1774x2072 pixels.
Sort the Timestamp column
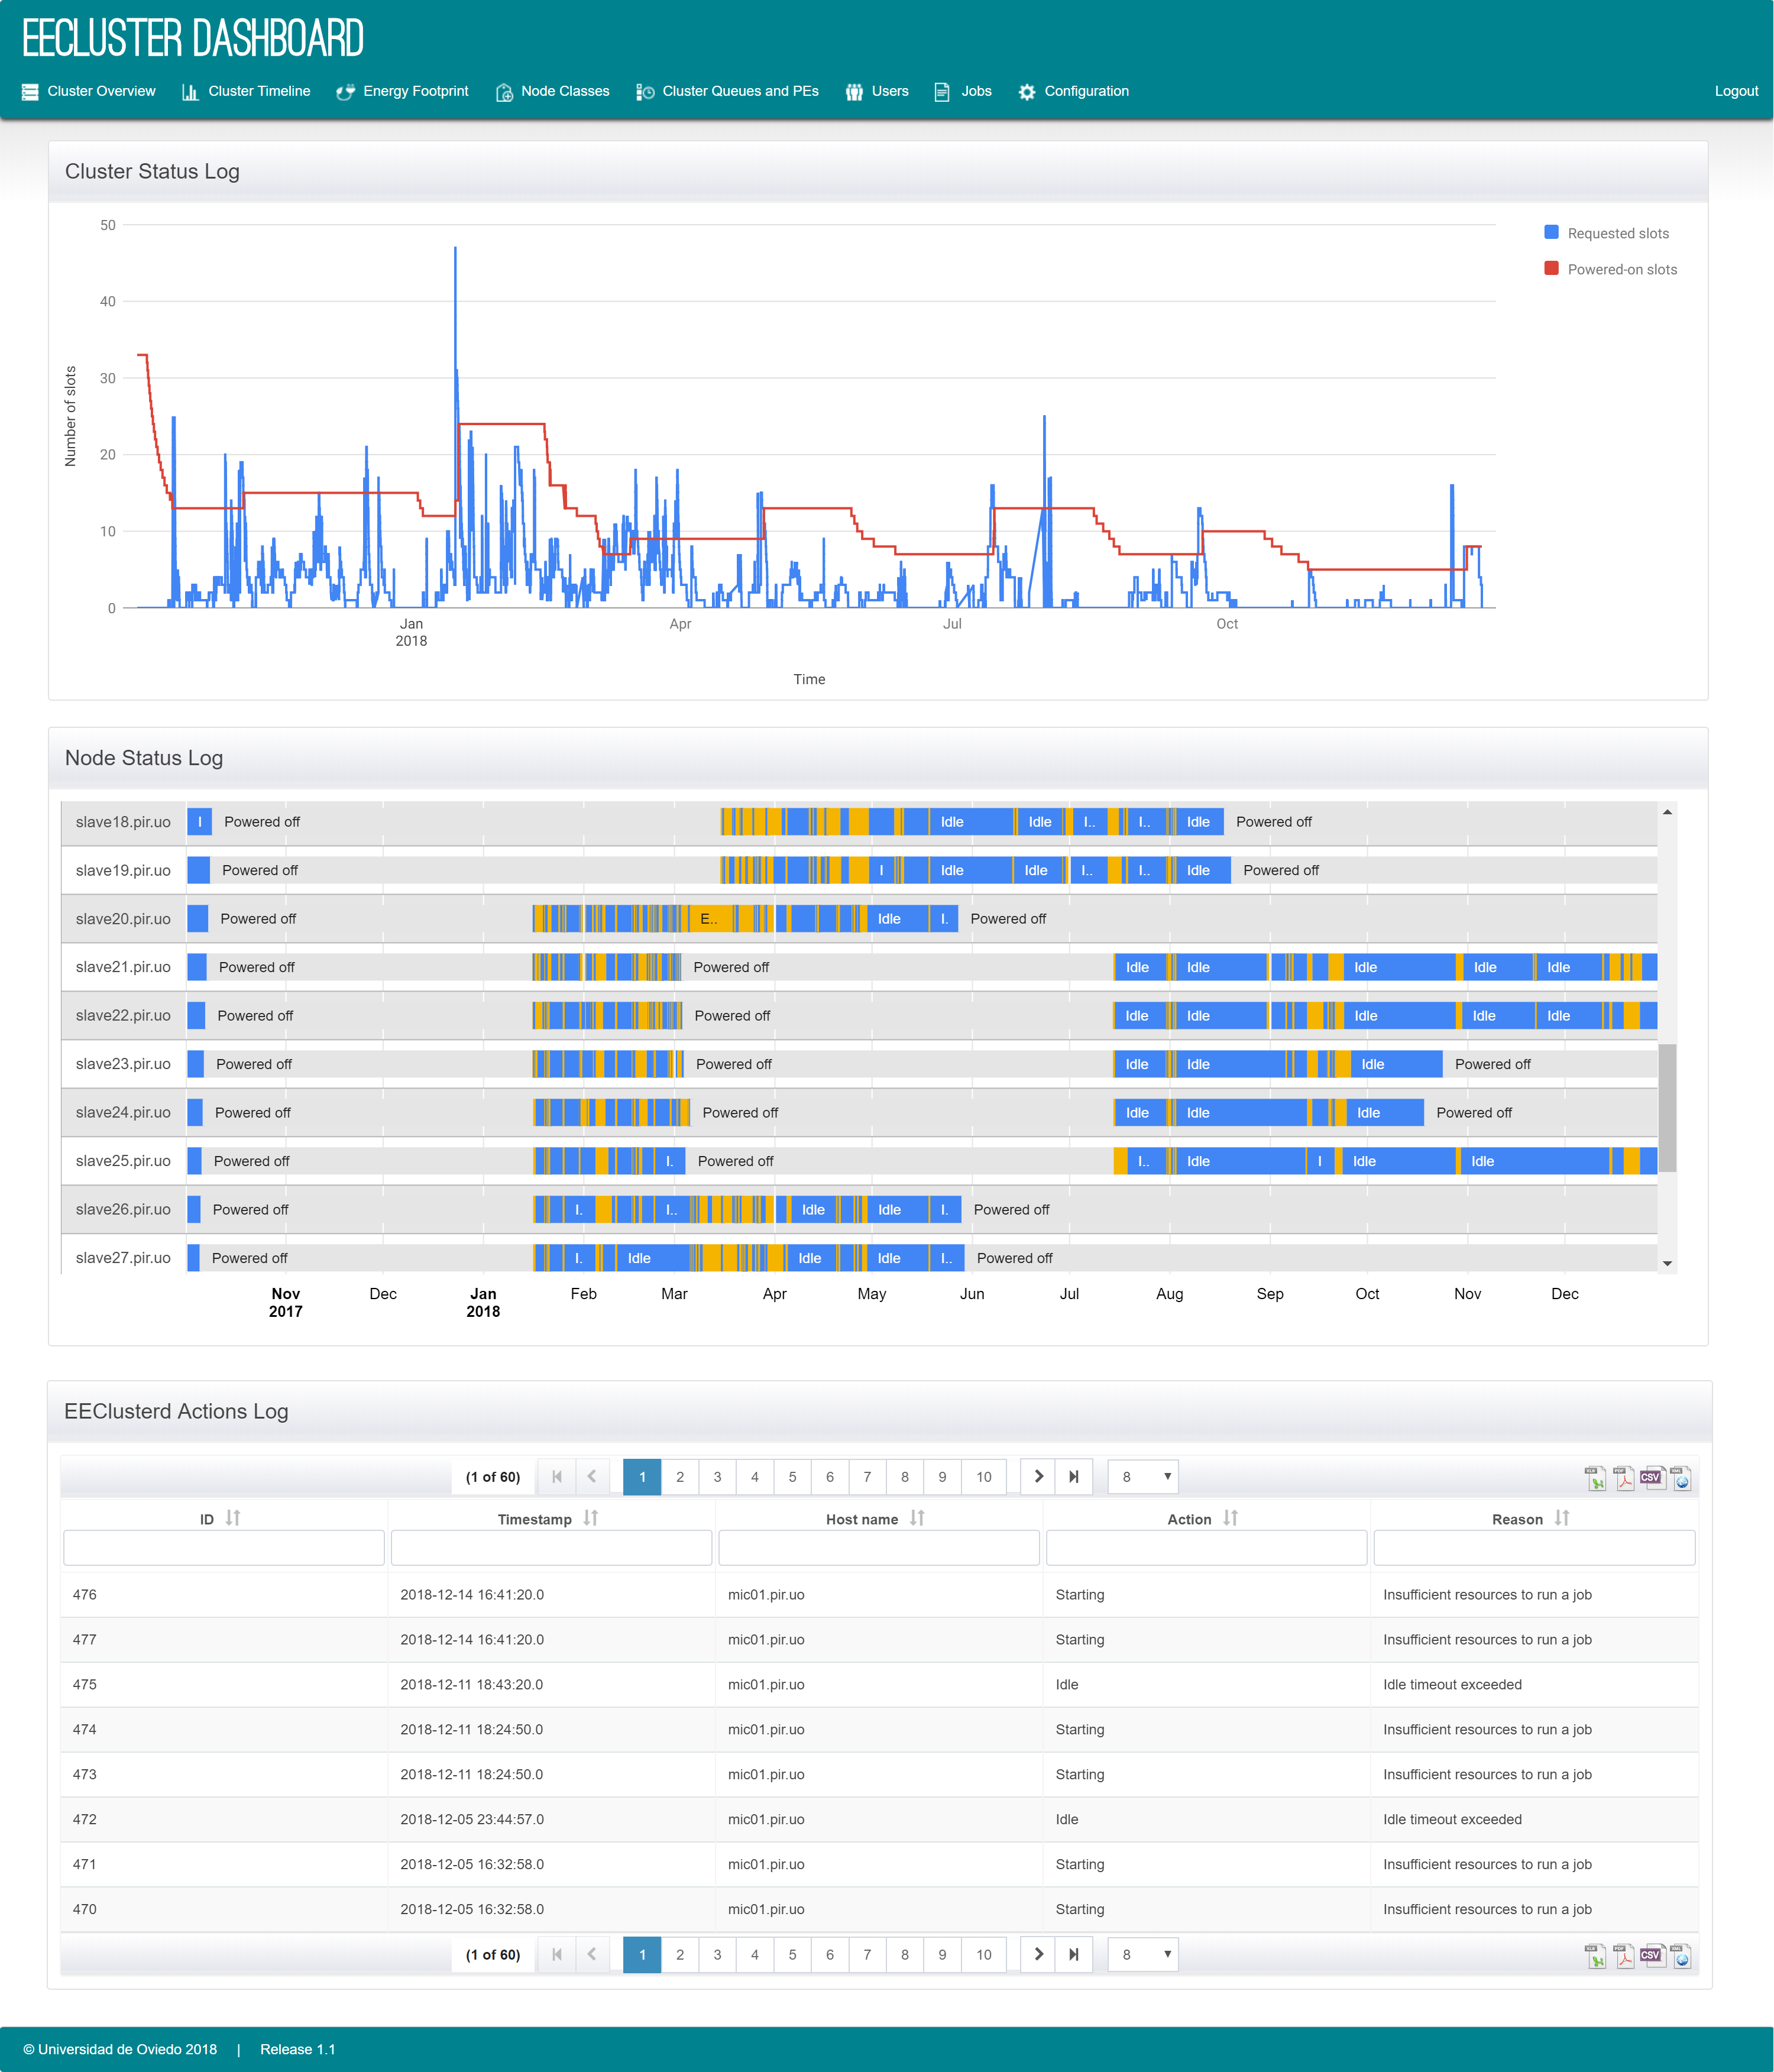[590, 1518]
